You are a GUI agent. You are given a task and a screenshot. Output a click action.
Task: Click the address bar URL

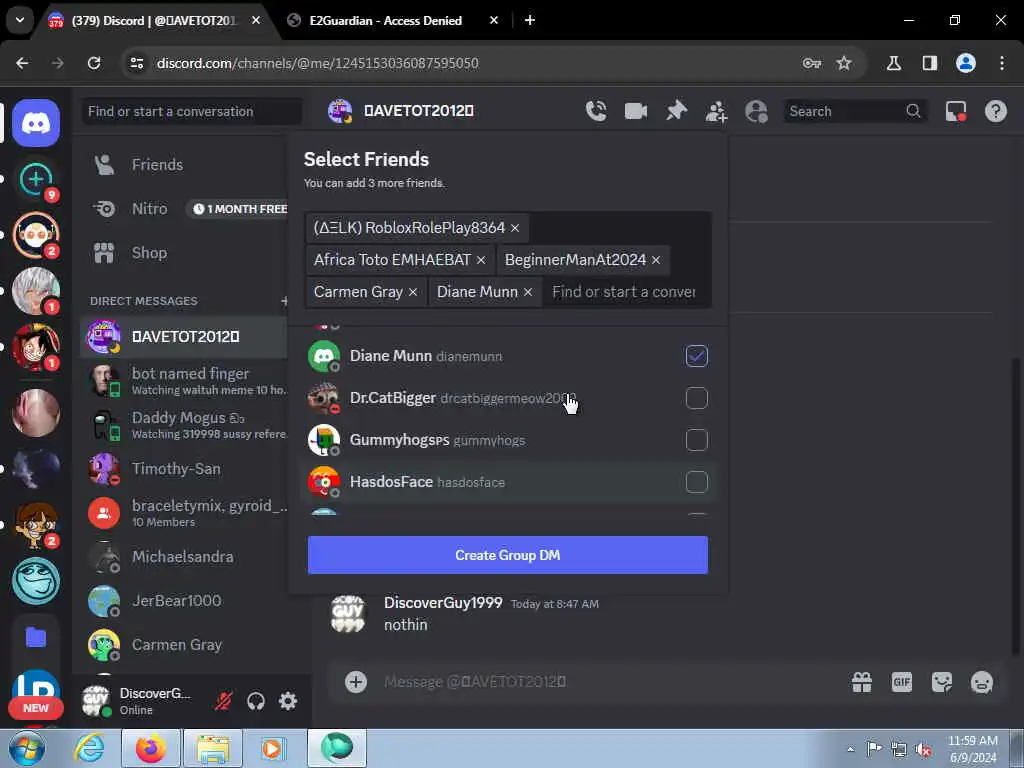[317, 63]
